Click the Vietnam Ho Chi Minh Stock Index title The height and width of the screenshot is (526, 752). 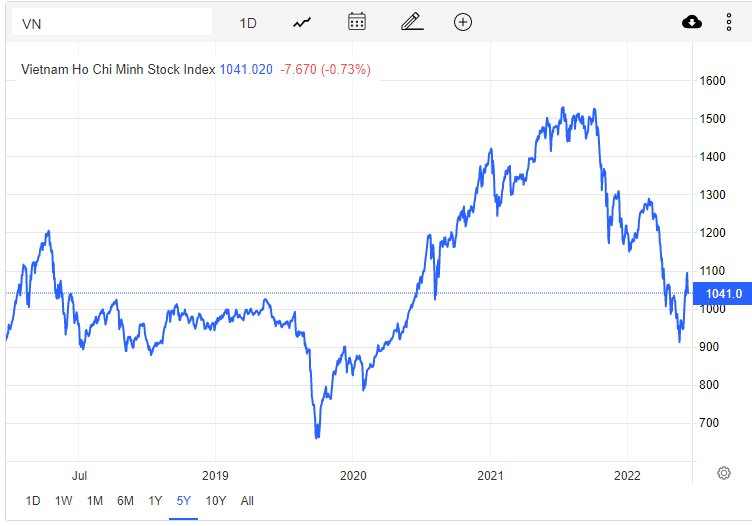[118, 70]
